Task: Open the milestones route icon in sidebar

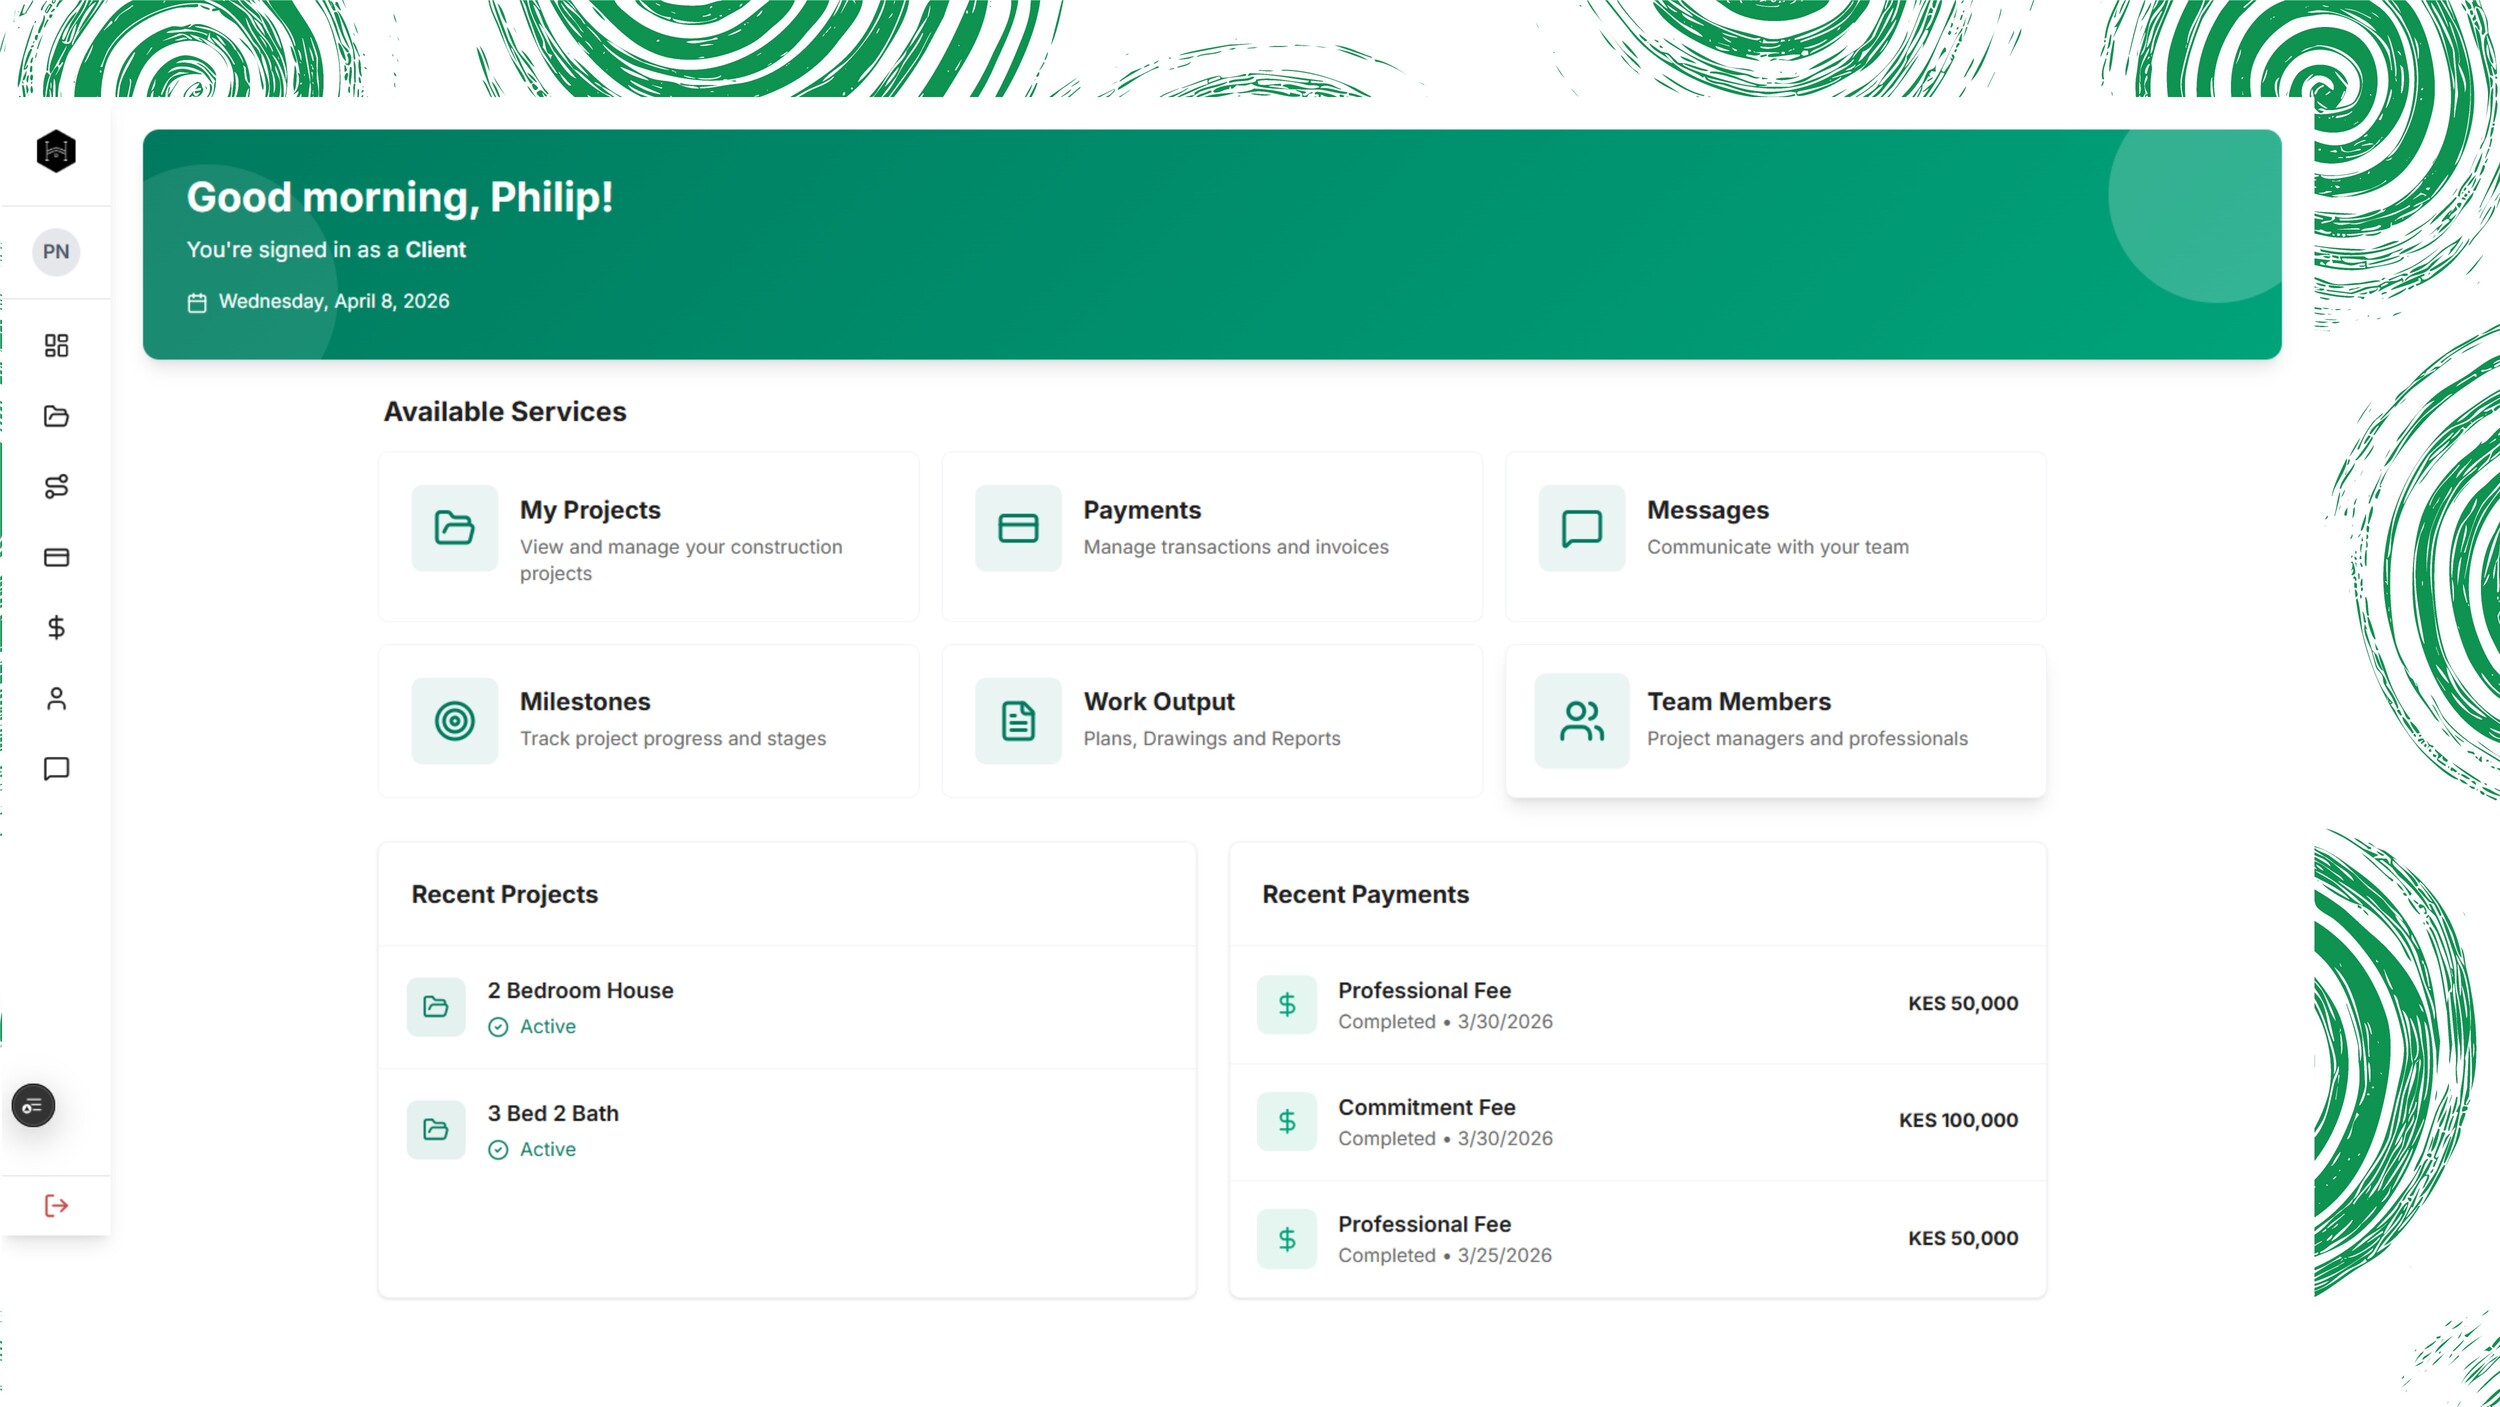Action: pyautogui.click(x=56, y=487)
